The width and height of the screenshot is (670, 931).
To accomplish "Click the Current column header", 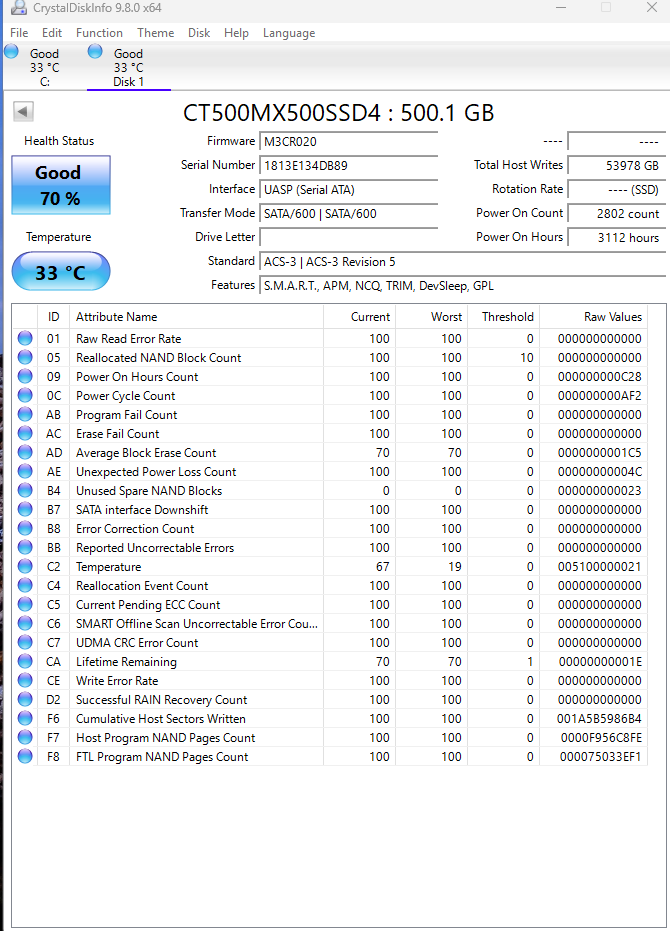I will coord(359,316).
